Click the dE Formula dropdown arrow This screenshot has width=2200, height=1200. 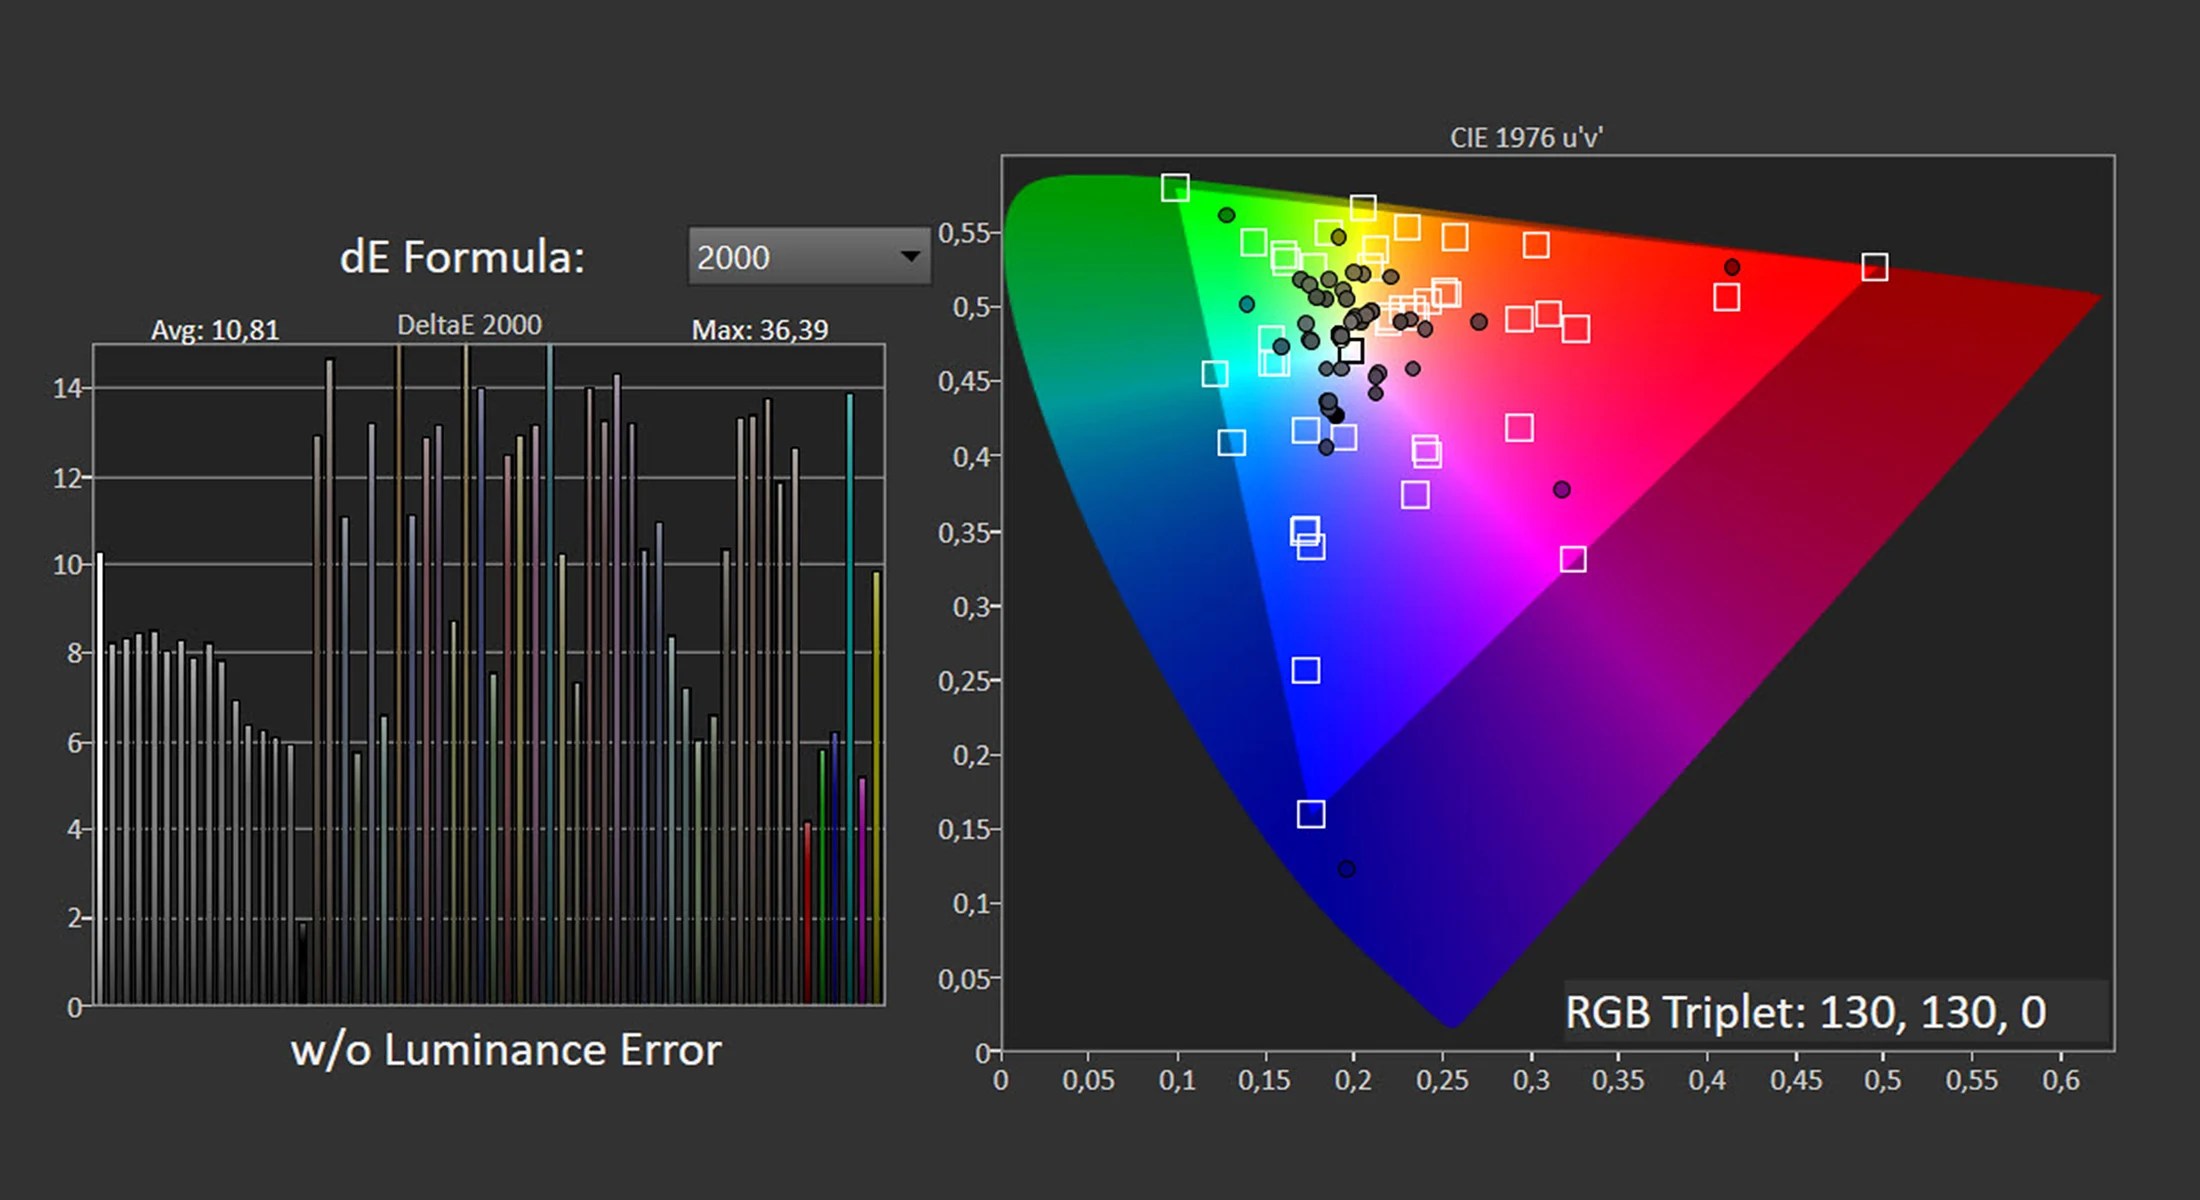(x=910, y=257)
